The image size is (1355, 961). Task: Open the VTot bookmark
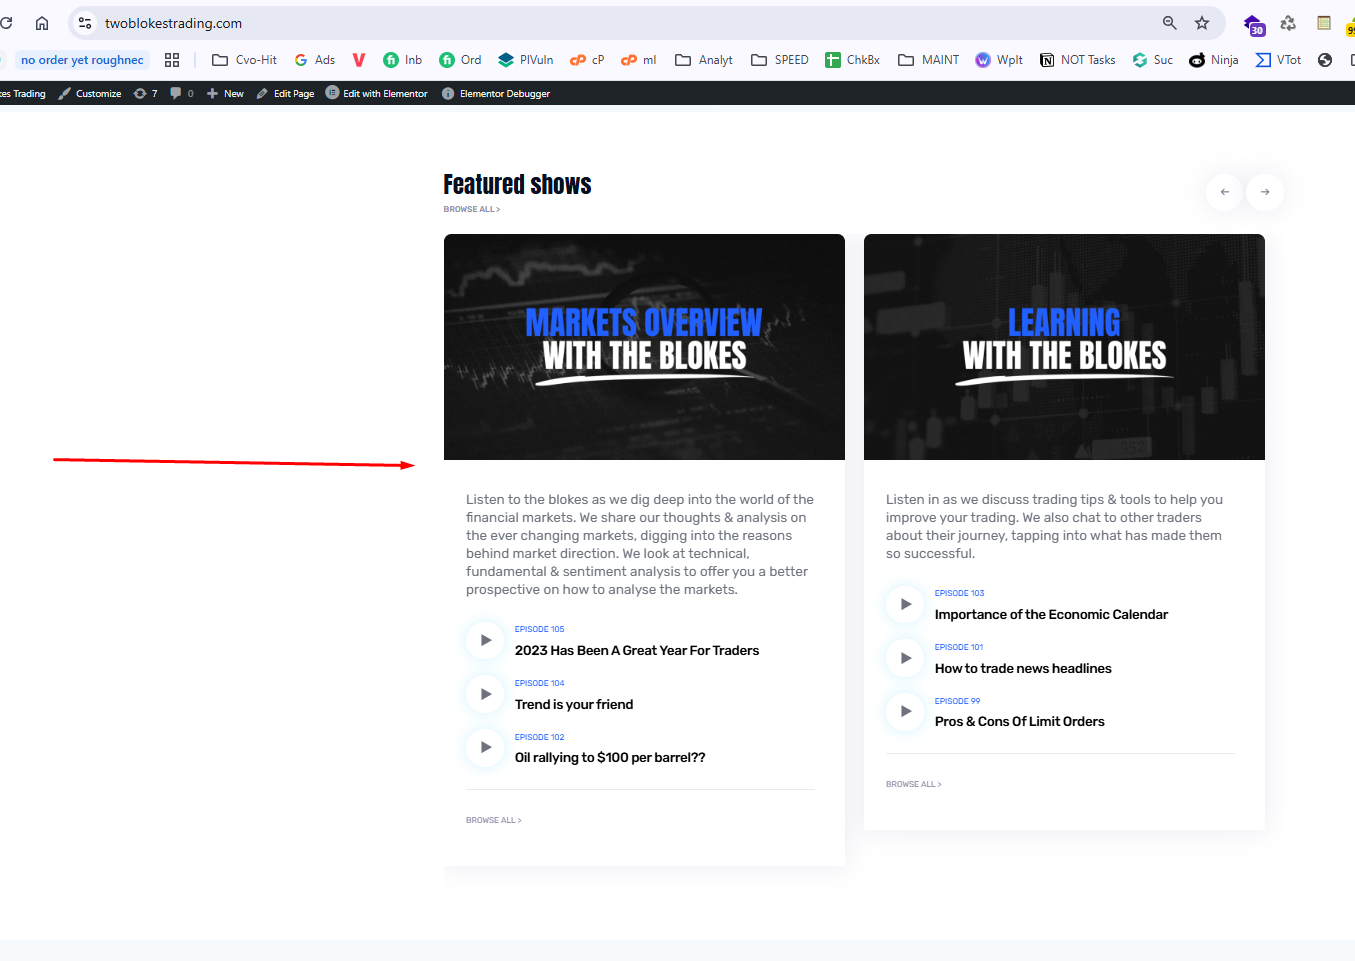(x=1278, y=60)
